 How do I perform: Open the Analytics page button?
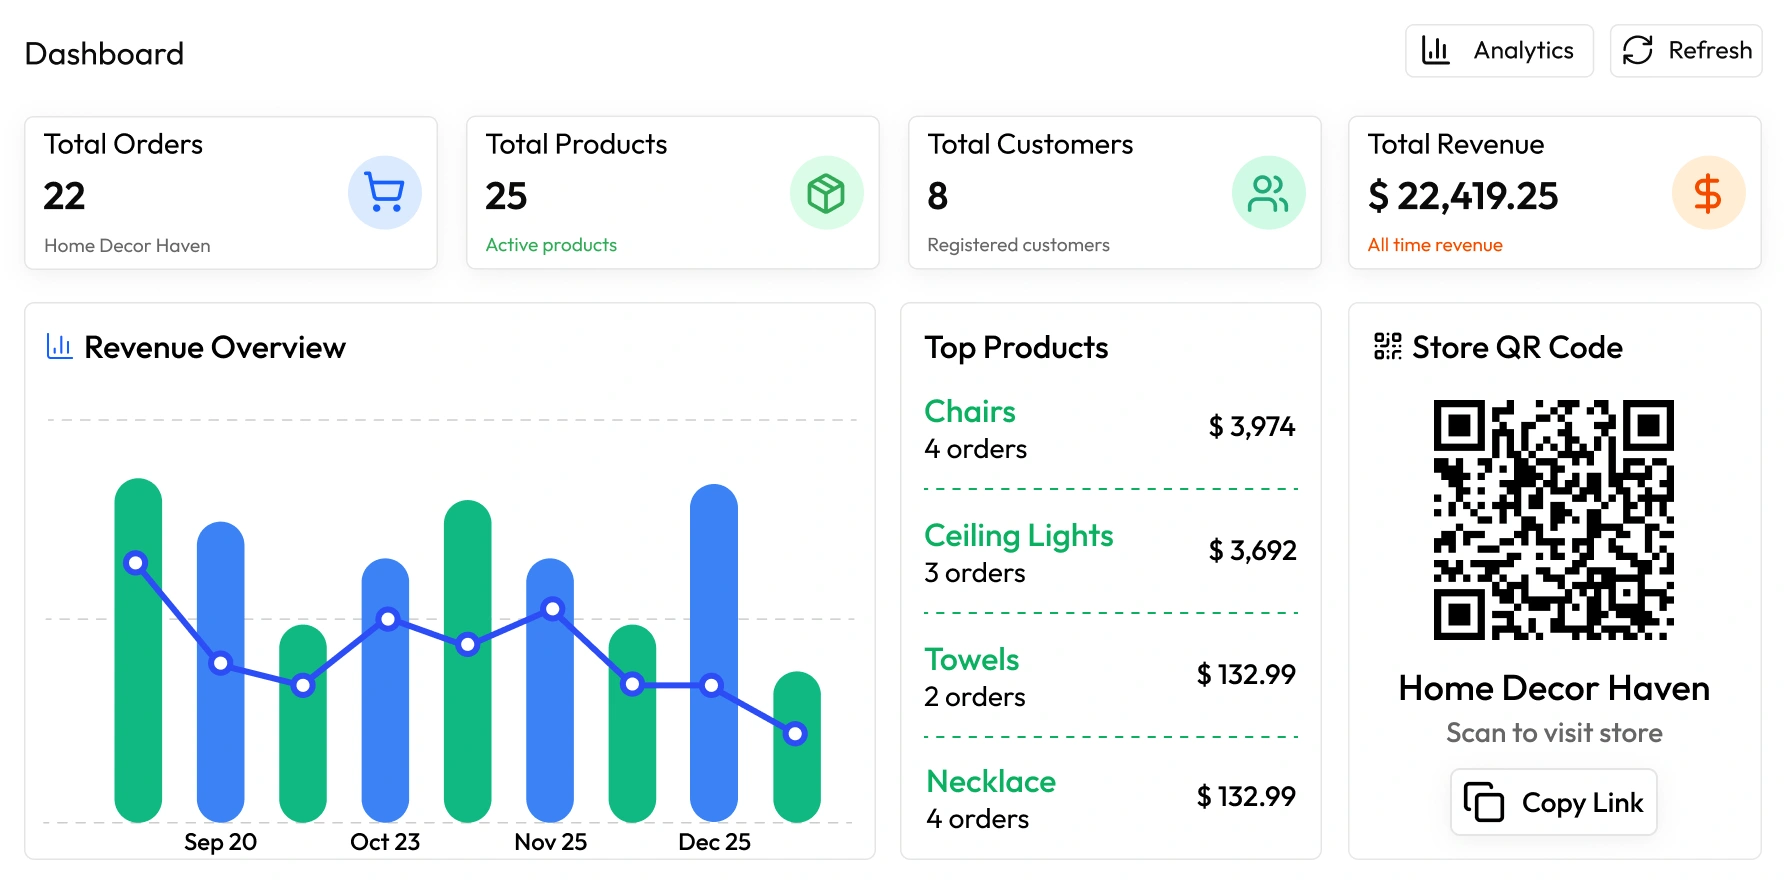point(1499,51)
